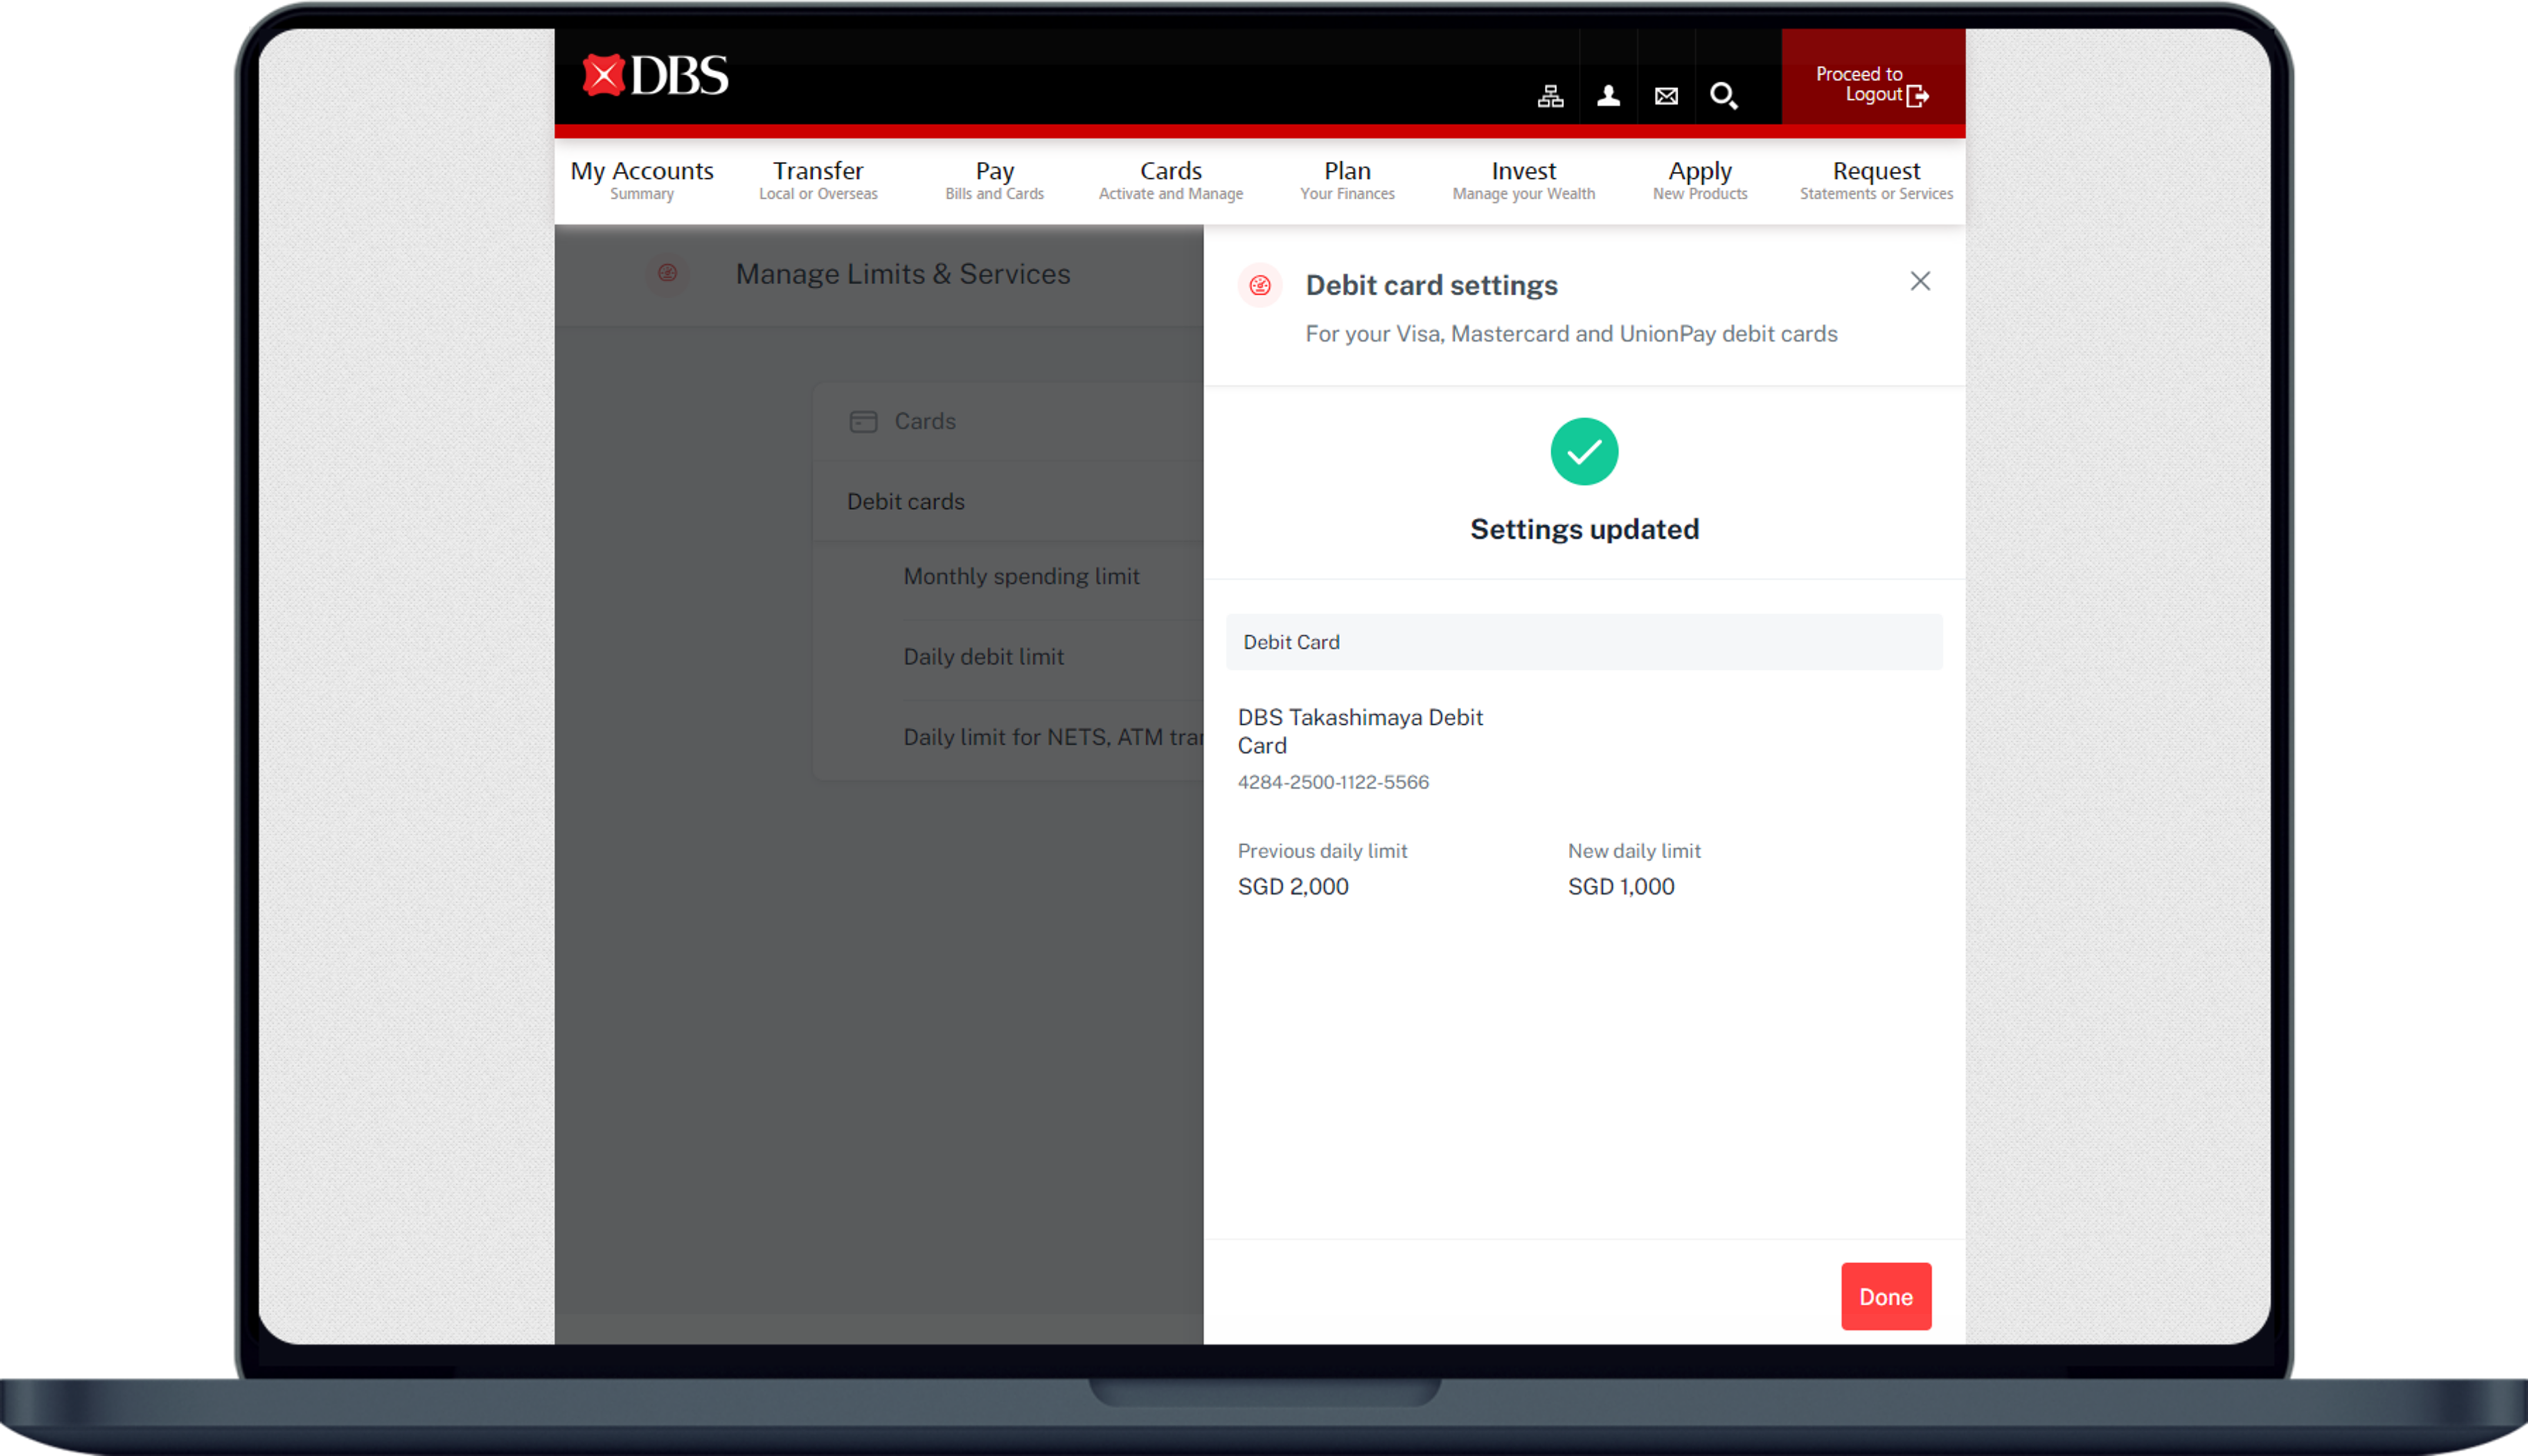Click the Debit card settings gauge icon
Screen dimensions: 2528x1456
tap(1259, 286)
